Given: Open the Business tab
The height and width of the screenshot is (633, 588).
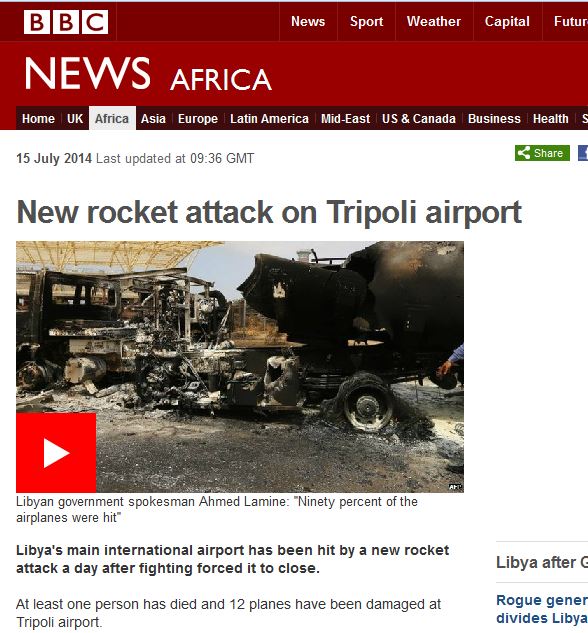Looking at the screenshot, I should pyautogui.click(x=494, y=119).
